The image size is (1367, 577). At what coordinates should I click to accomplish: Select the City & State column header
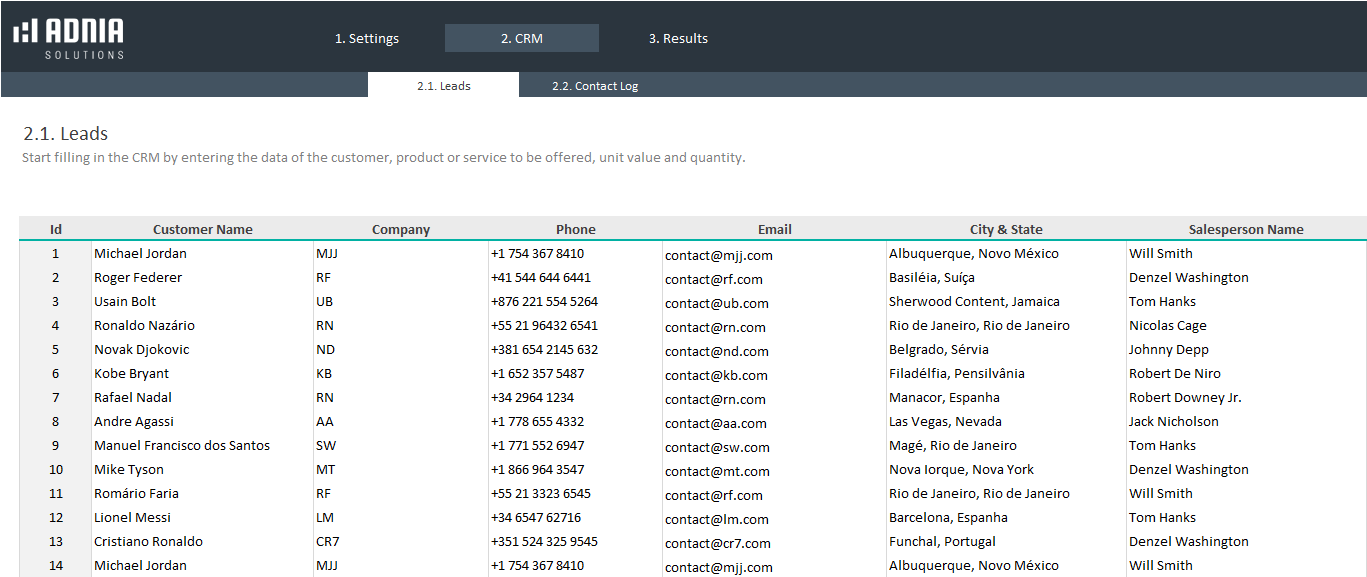tap(1005, 230)
